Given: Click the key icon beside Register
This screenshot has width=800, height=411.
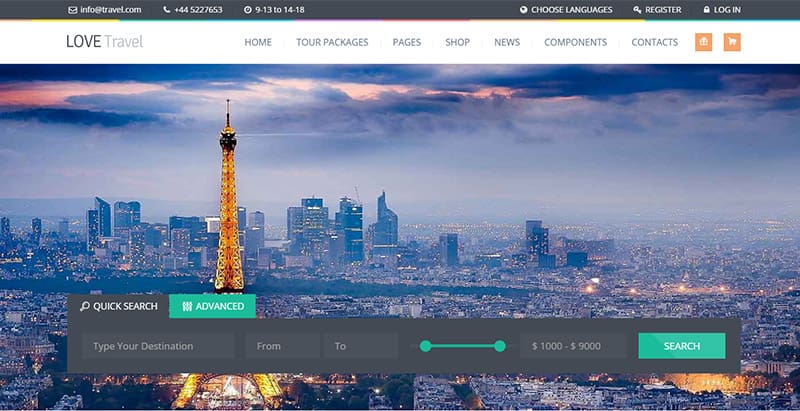Looking at the screenshot, I should point(637,10).
